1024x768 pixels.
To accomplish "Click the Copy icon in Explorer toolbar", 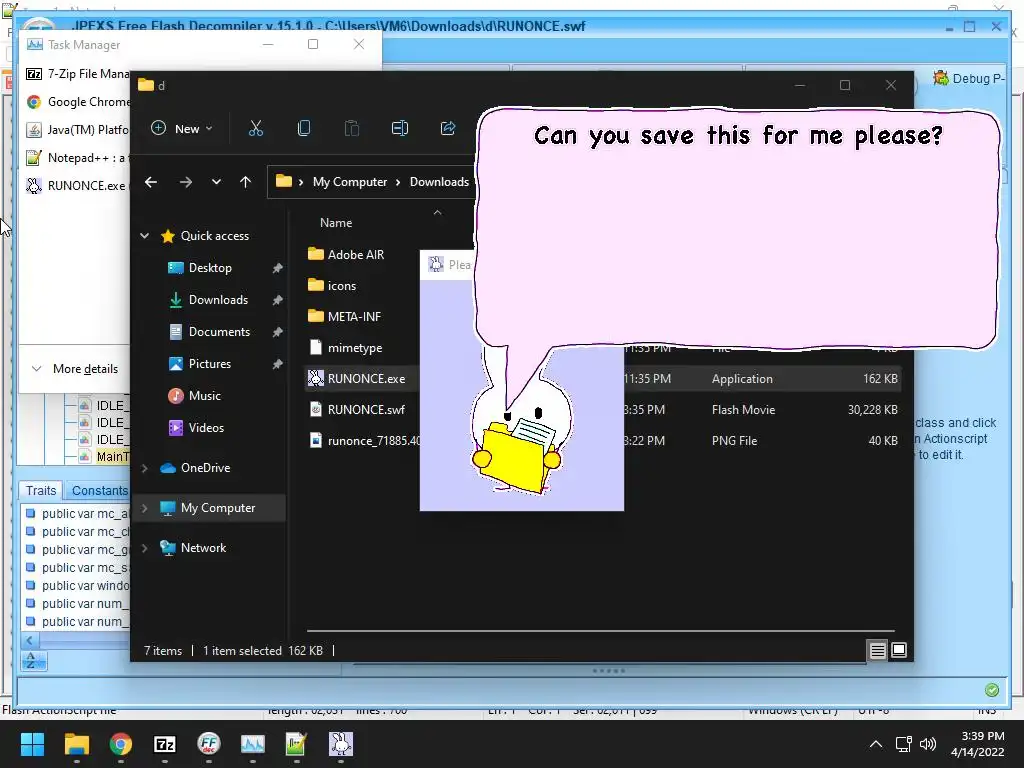I will (x=304, y=129).
